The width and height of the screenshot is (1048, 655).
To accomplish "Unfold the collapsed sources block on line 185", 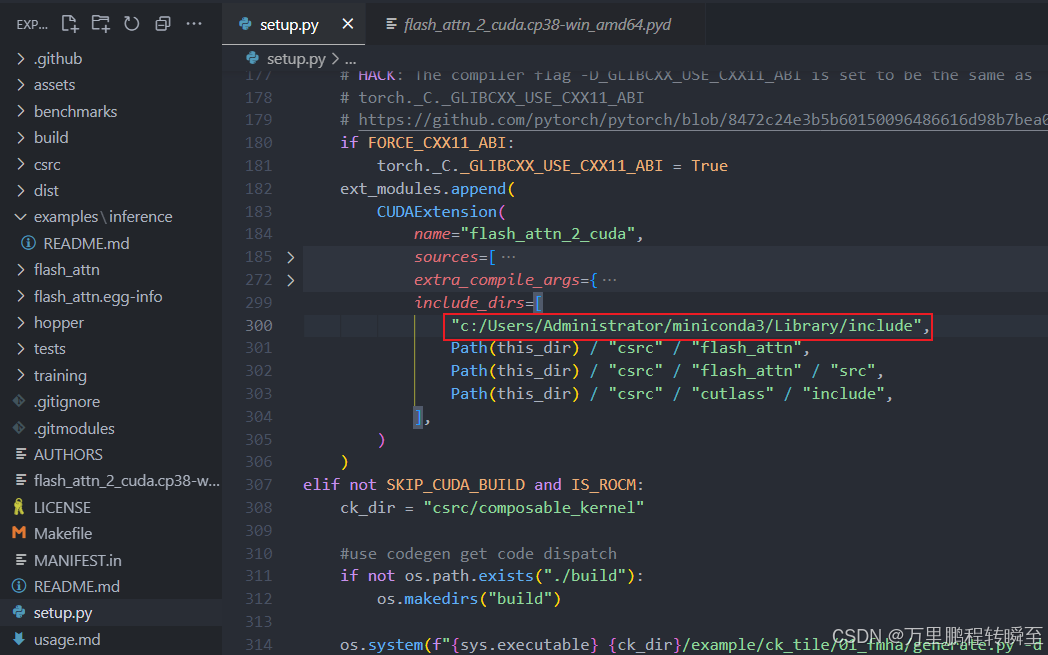I will 290,257.
